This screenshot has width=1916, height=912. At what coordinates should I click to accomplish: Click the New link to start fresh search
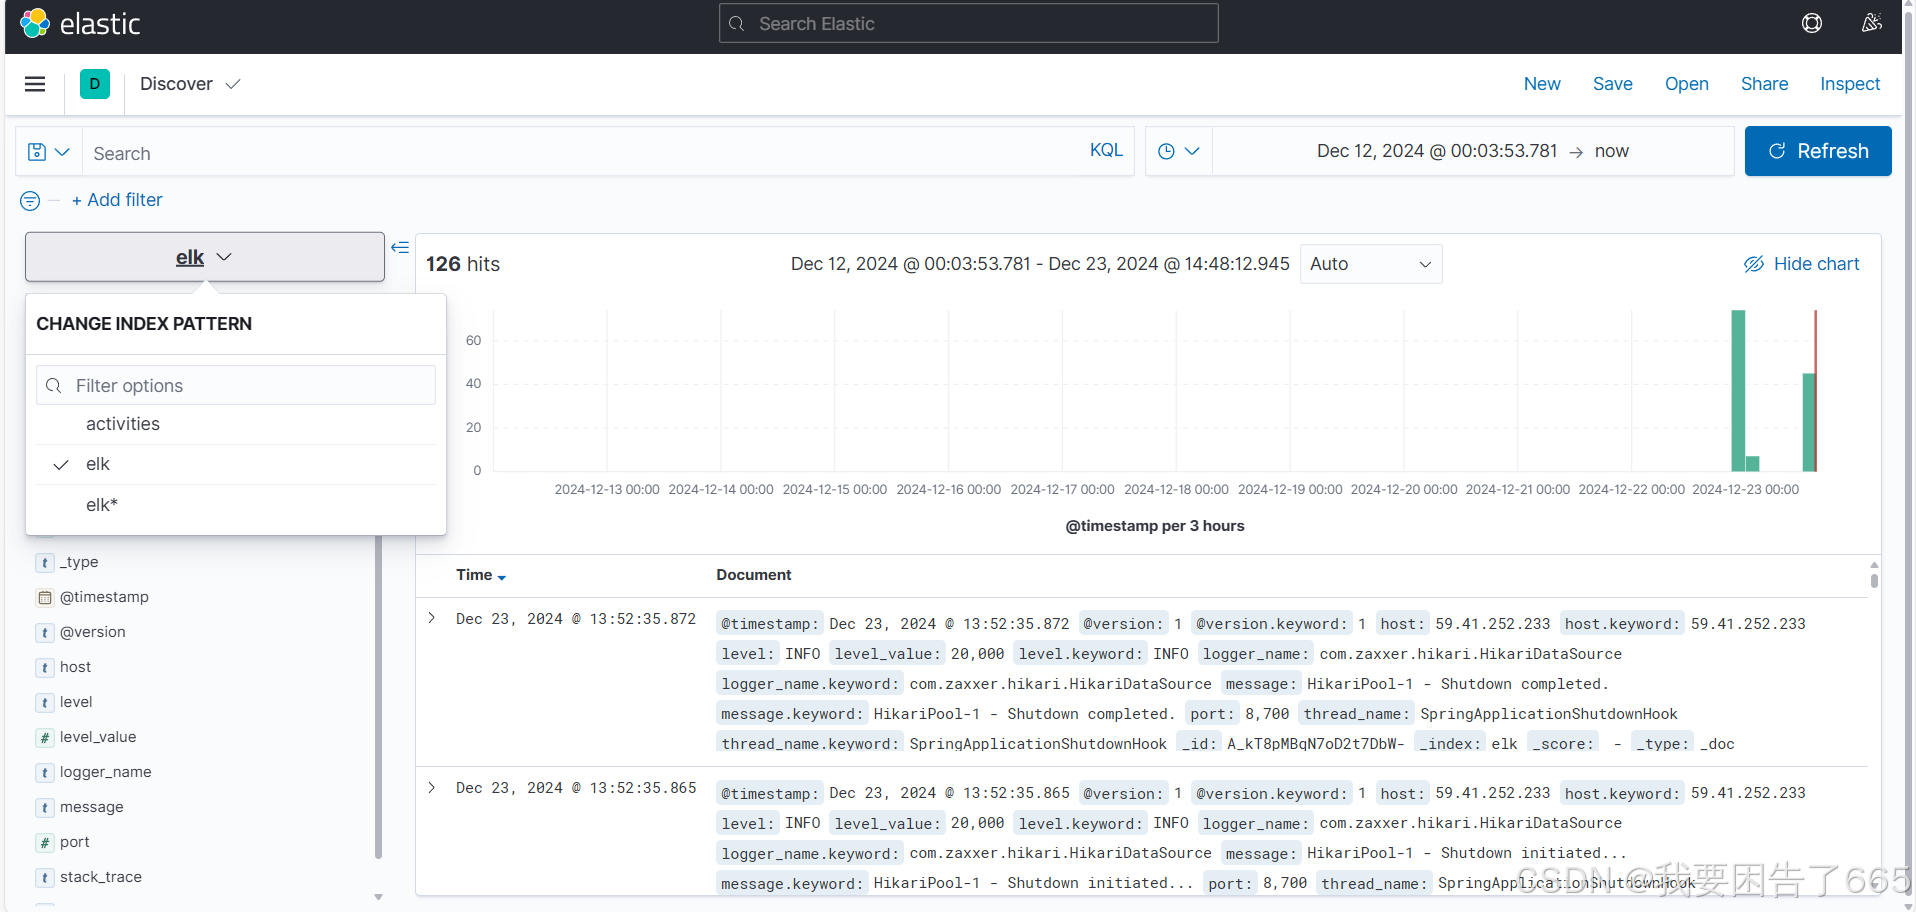[x=1542, y=84]
